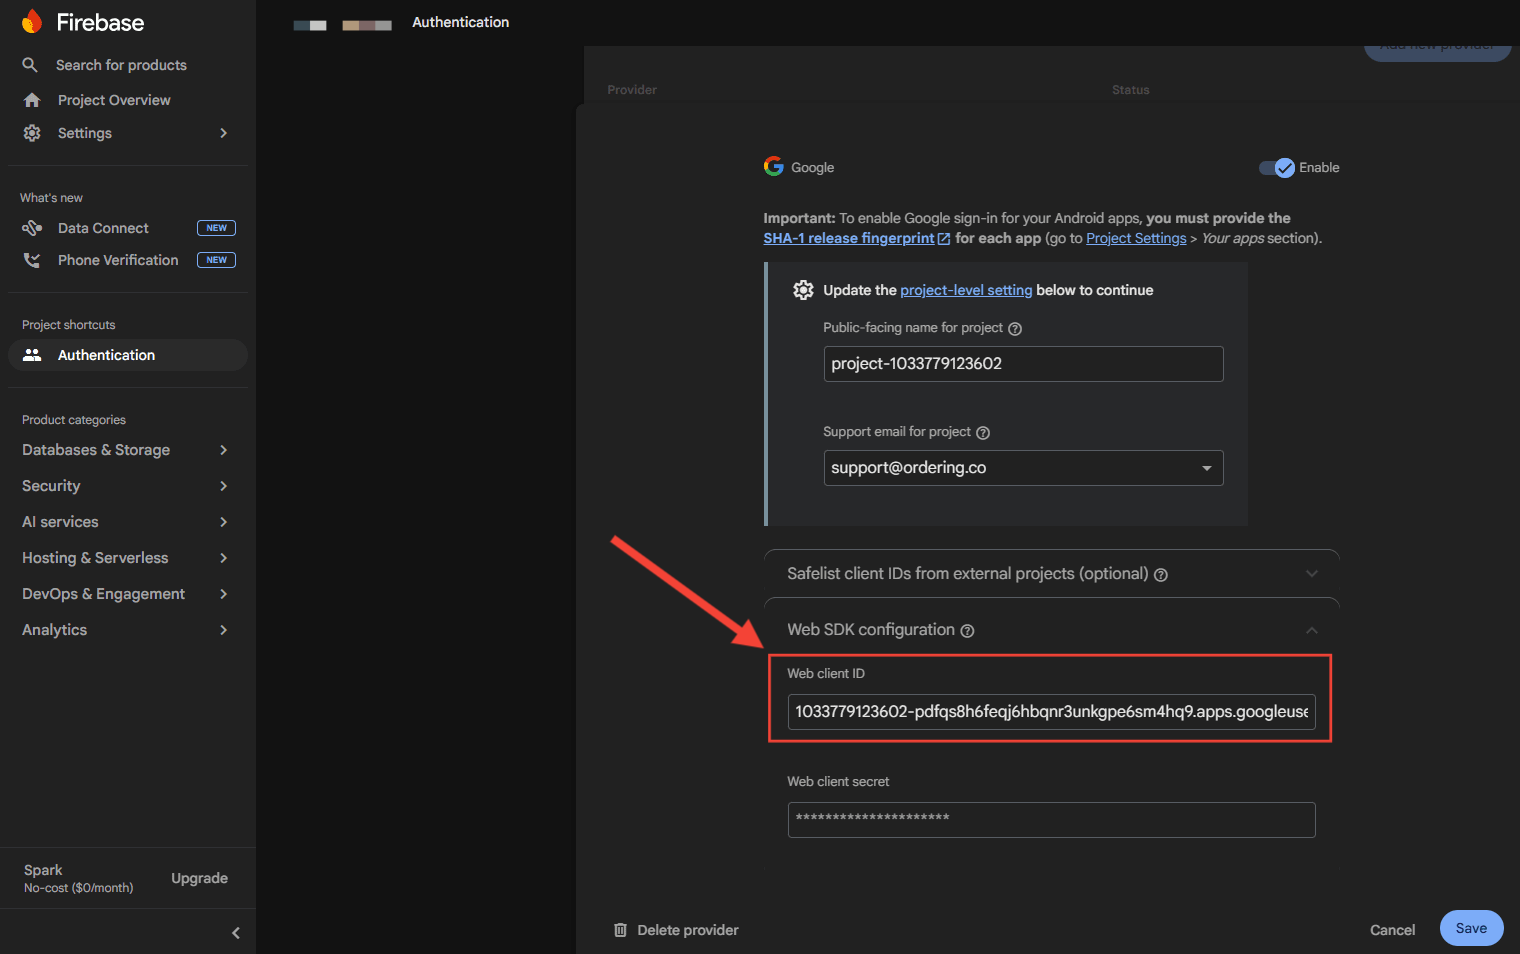Open the project-level setting link
1520x954 pixels.
(x=966, y=290)
